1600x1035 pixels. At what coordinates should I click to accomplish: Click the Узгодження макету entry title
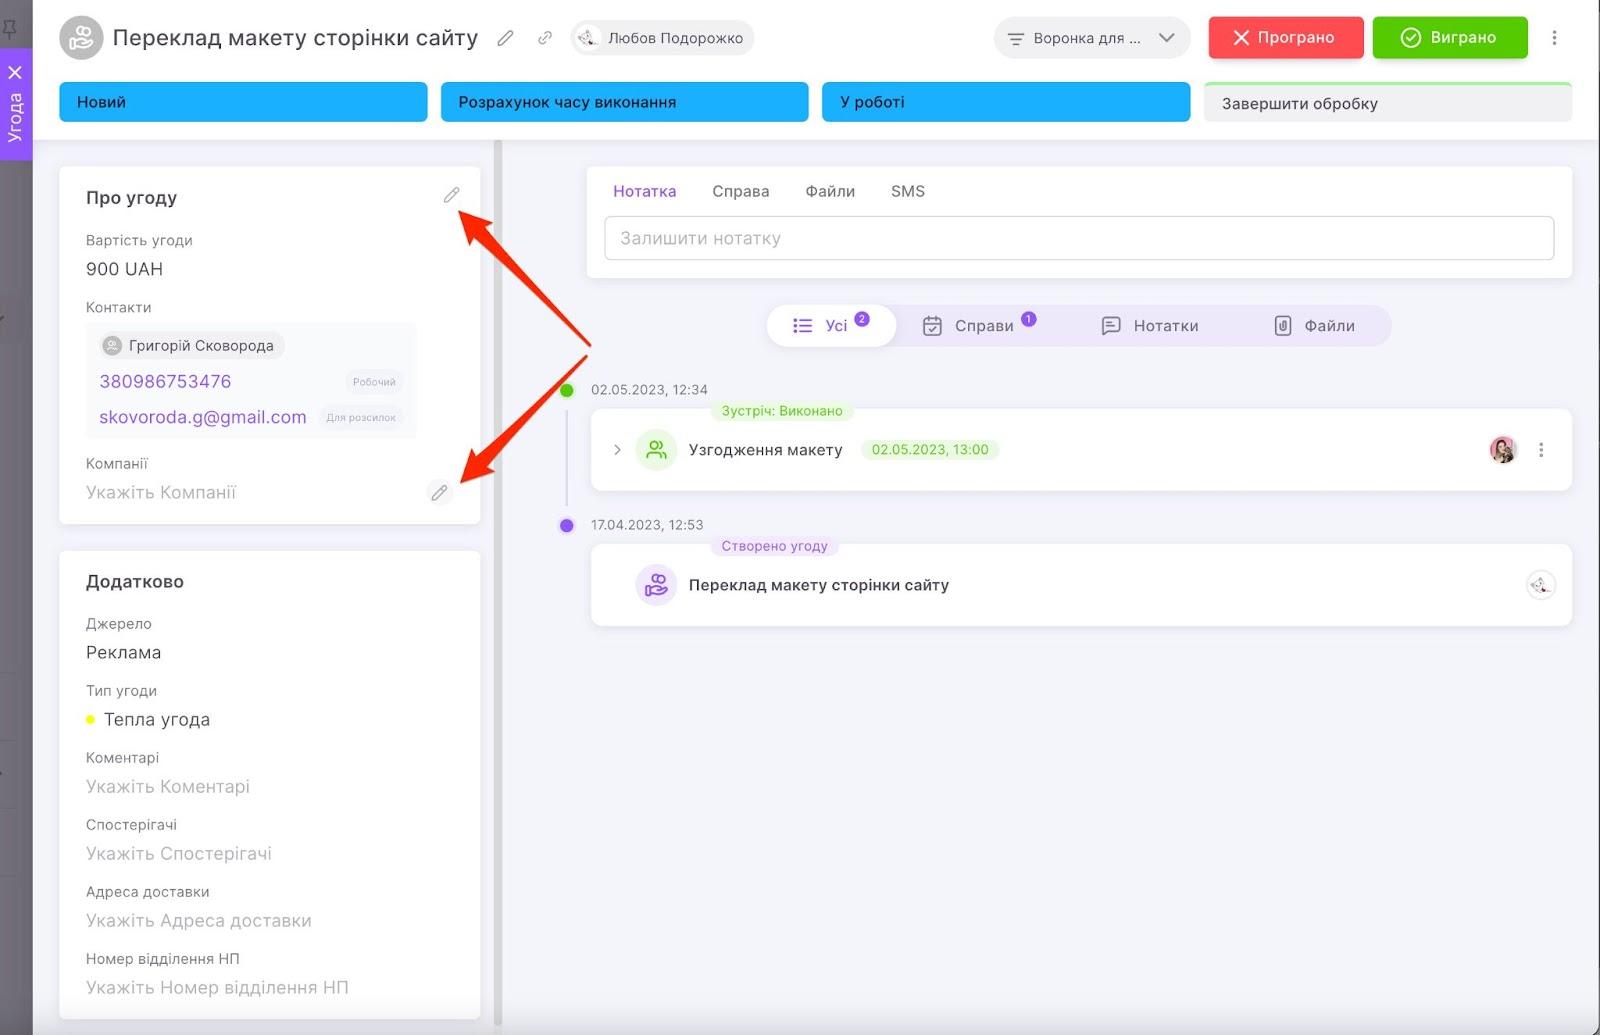click(766, 450)
